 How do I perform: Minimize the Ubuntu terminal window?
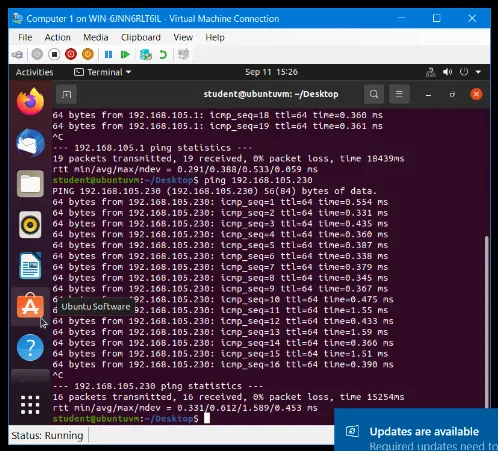coord(428,95)
